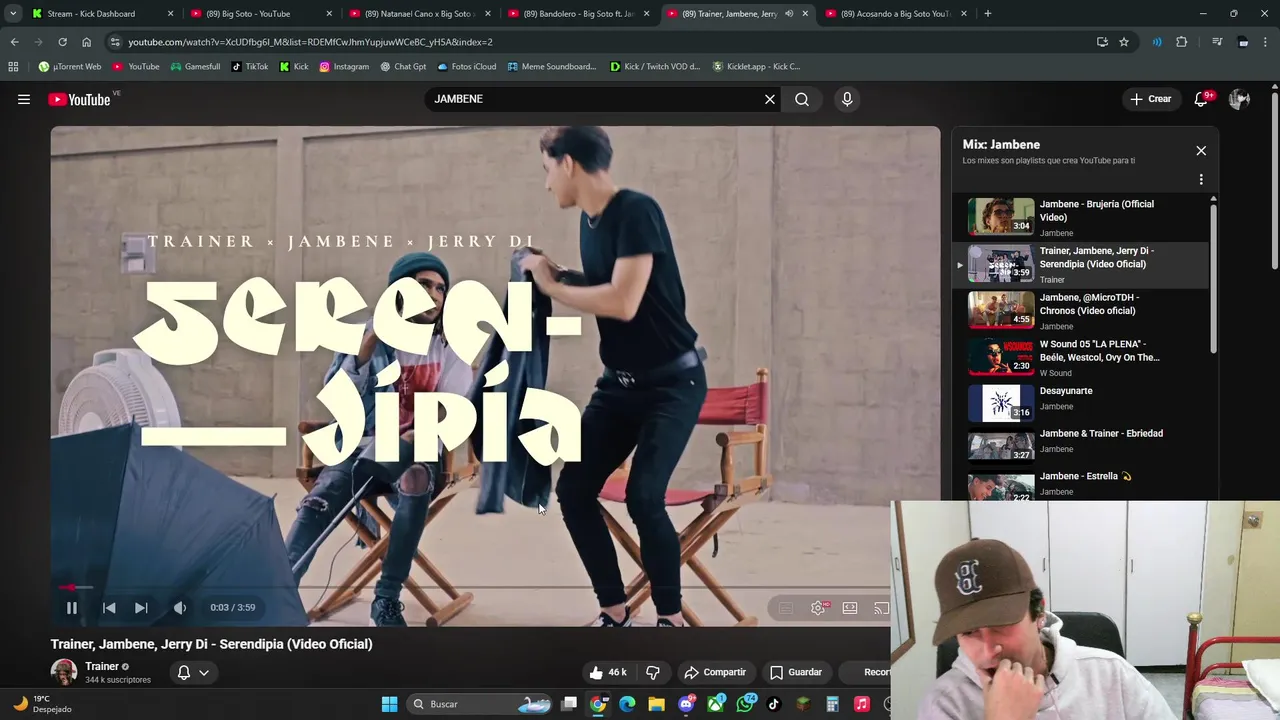Click the Guardar save button
This screenshot has height=720, width=1280.
coord(796,672)
